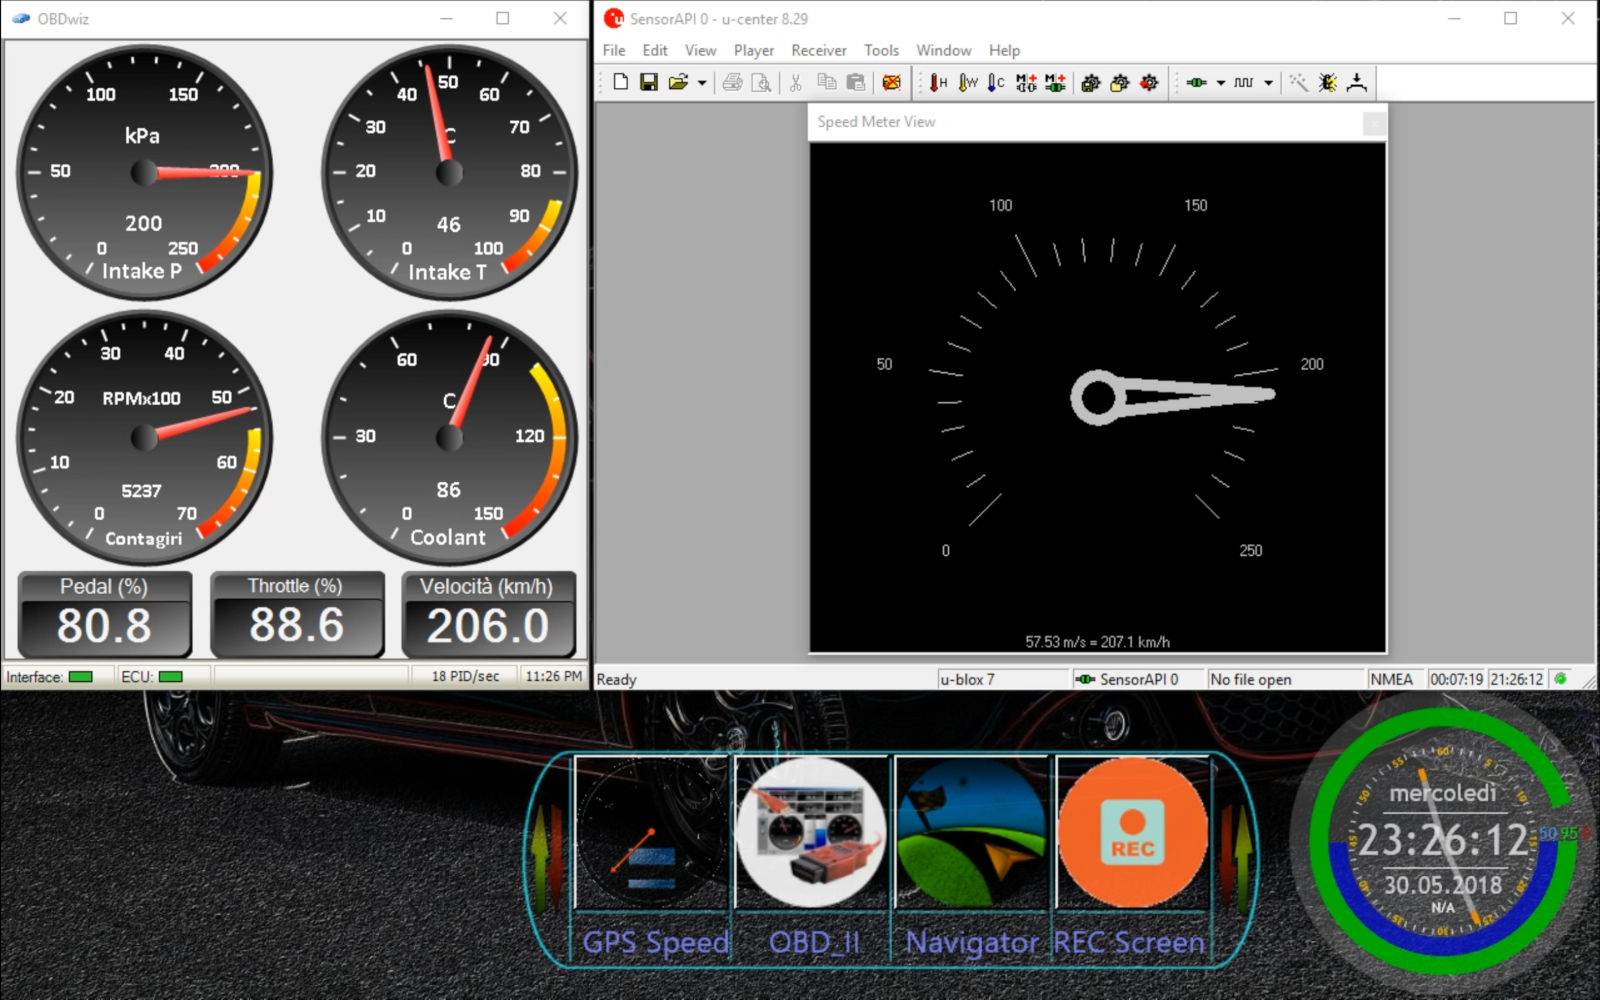The width and height of the screenshot is (1600, 1000).
Task: Trigger receiver Hotstart (H thermometer icon)
Action: [x=938, y=82]
